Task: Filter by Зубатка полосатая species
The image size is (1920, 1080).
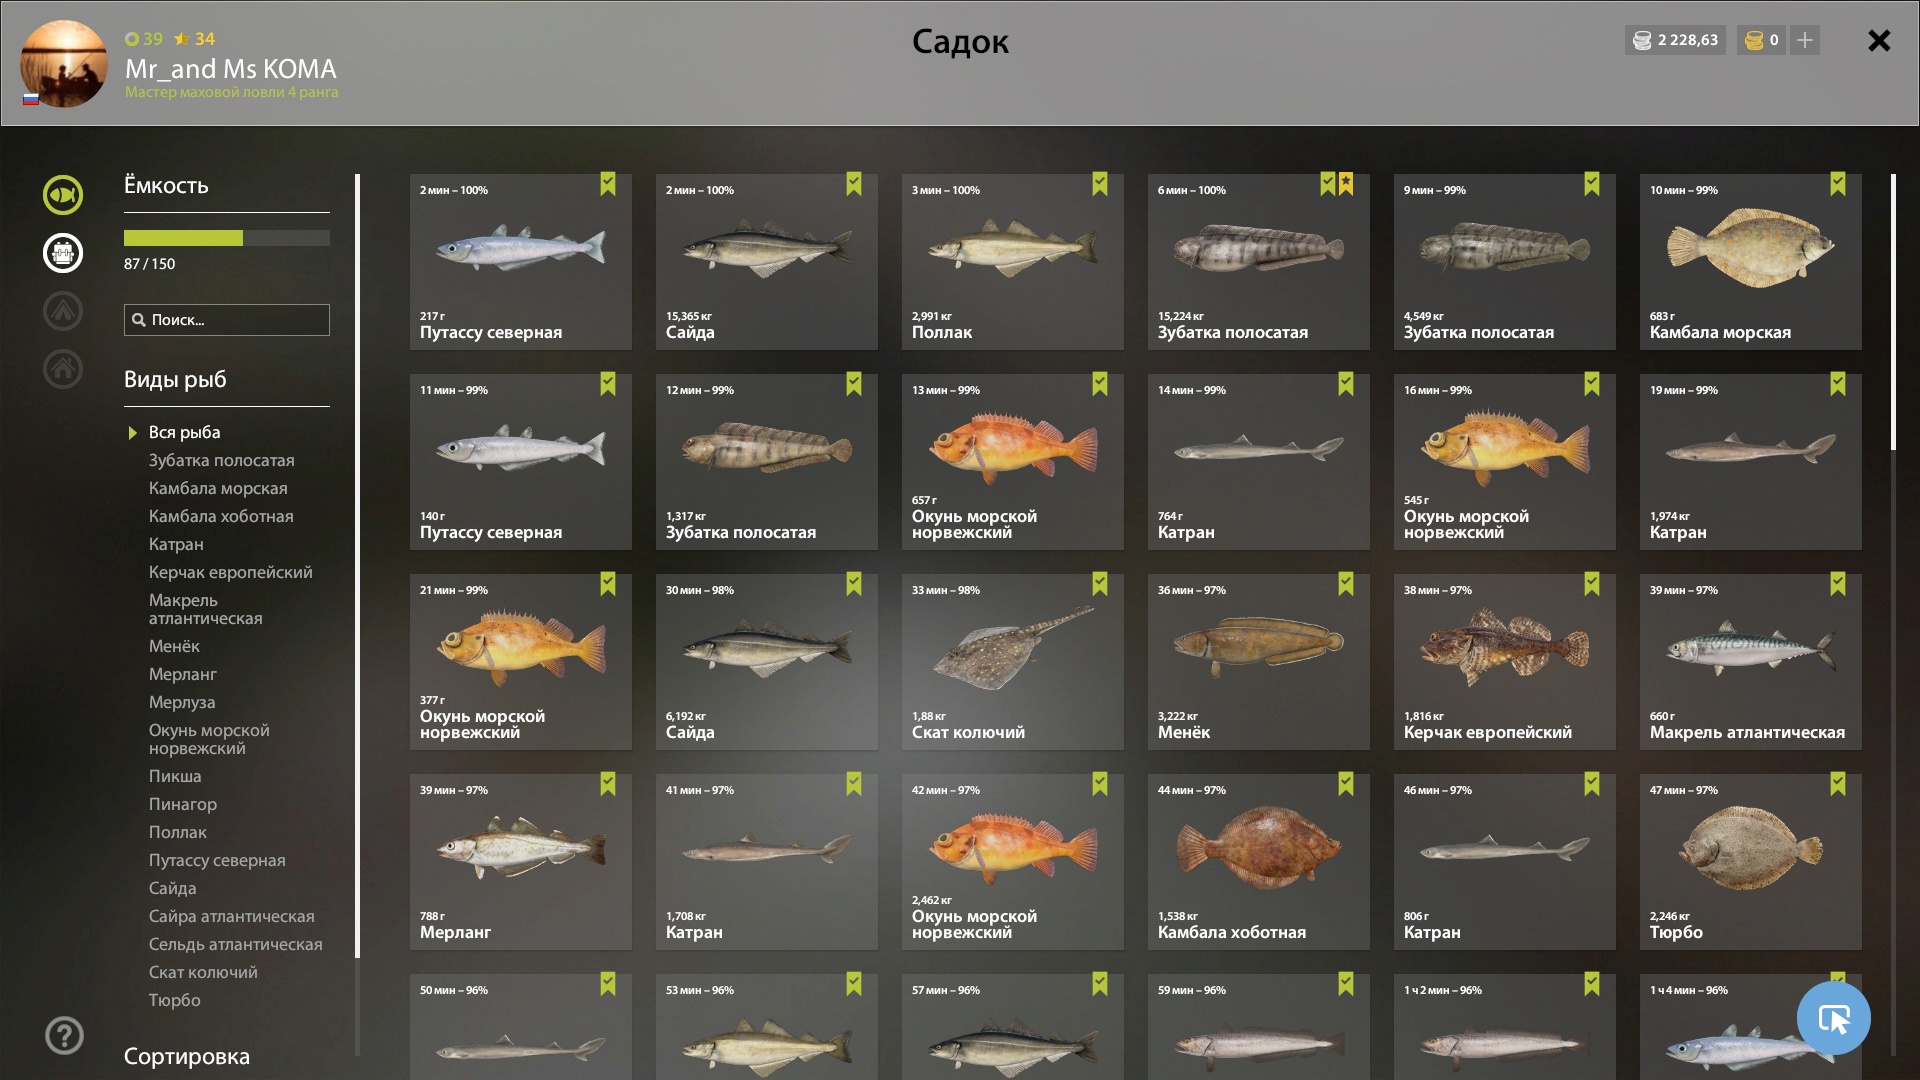Action: click(x=222, y=460)
